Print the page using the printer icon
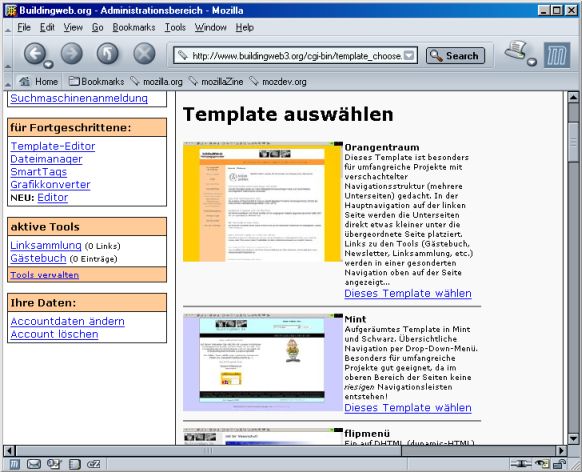 (516, 50)
